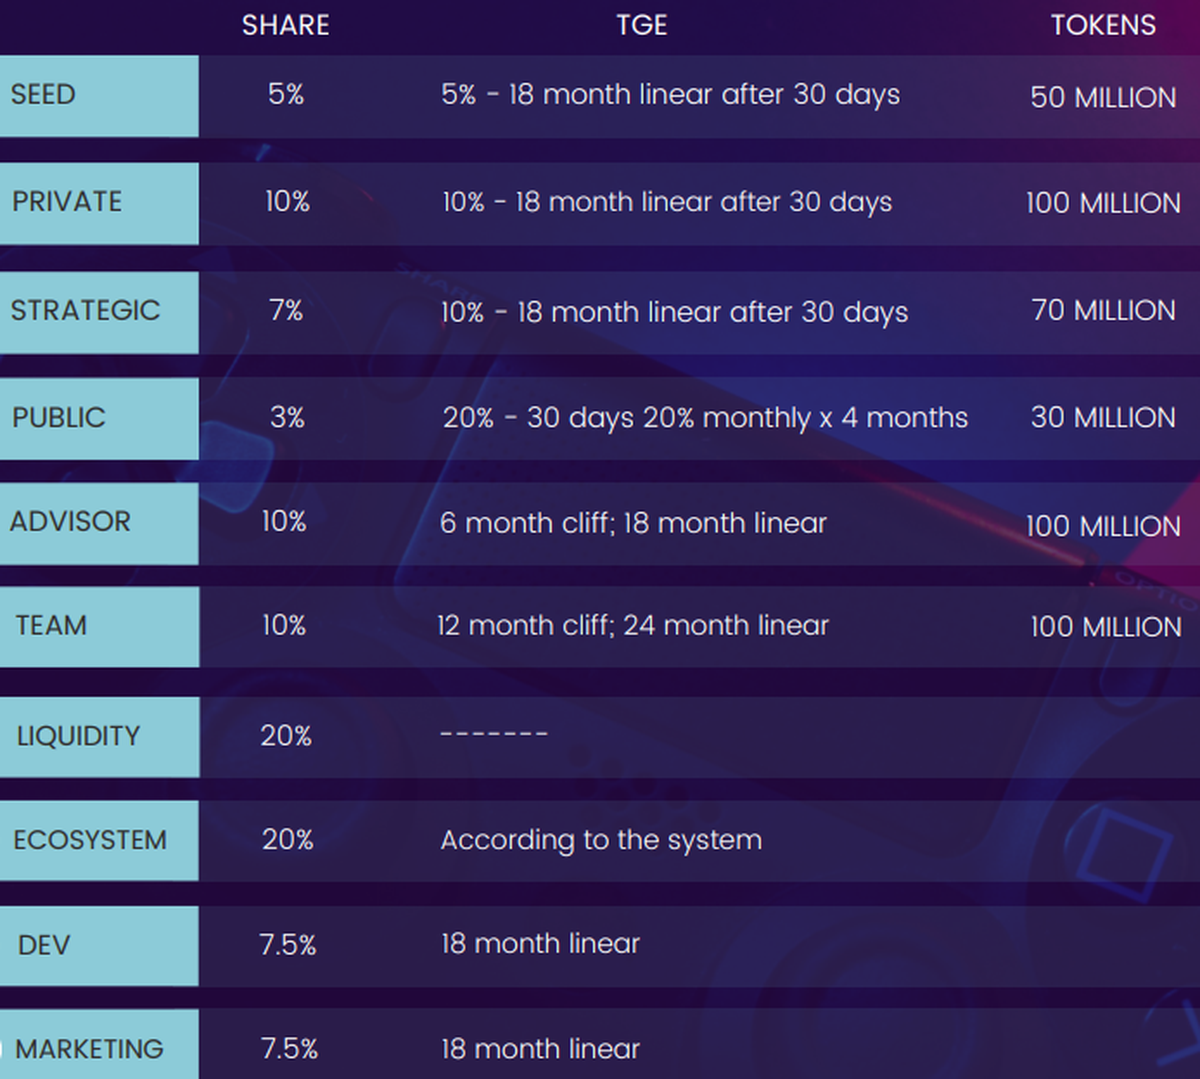1200x1079 pixels.
Task: Click the 7% share value for STRATEGIC
Action: pyautogui.click(x=286, y=311)
